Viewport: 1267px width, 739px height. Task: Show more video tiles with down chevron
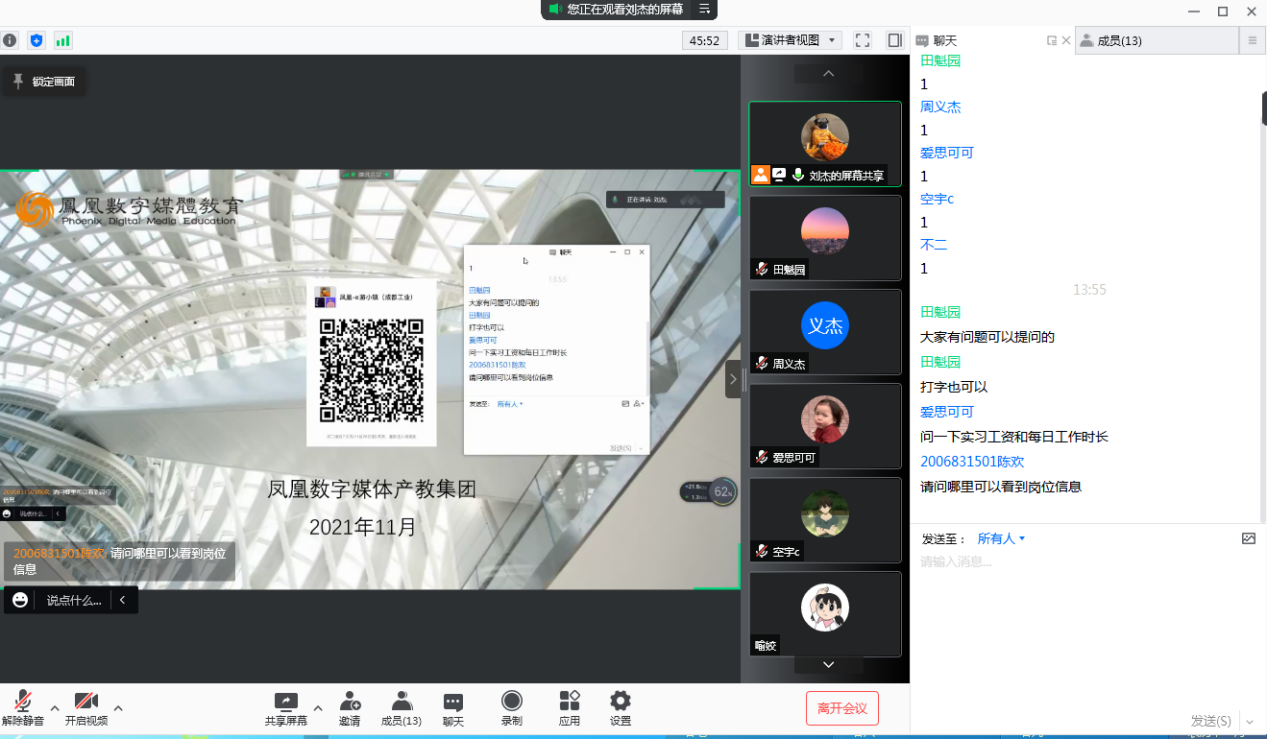point(828,665)
